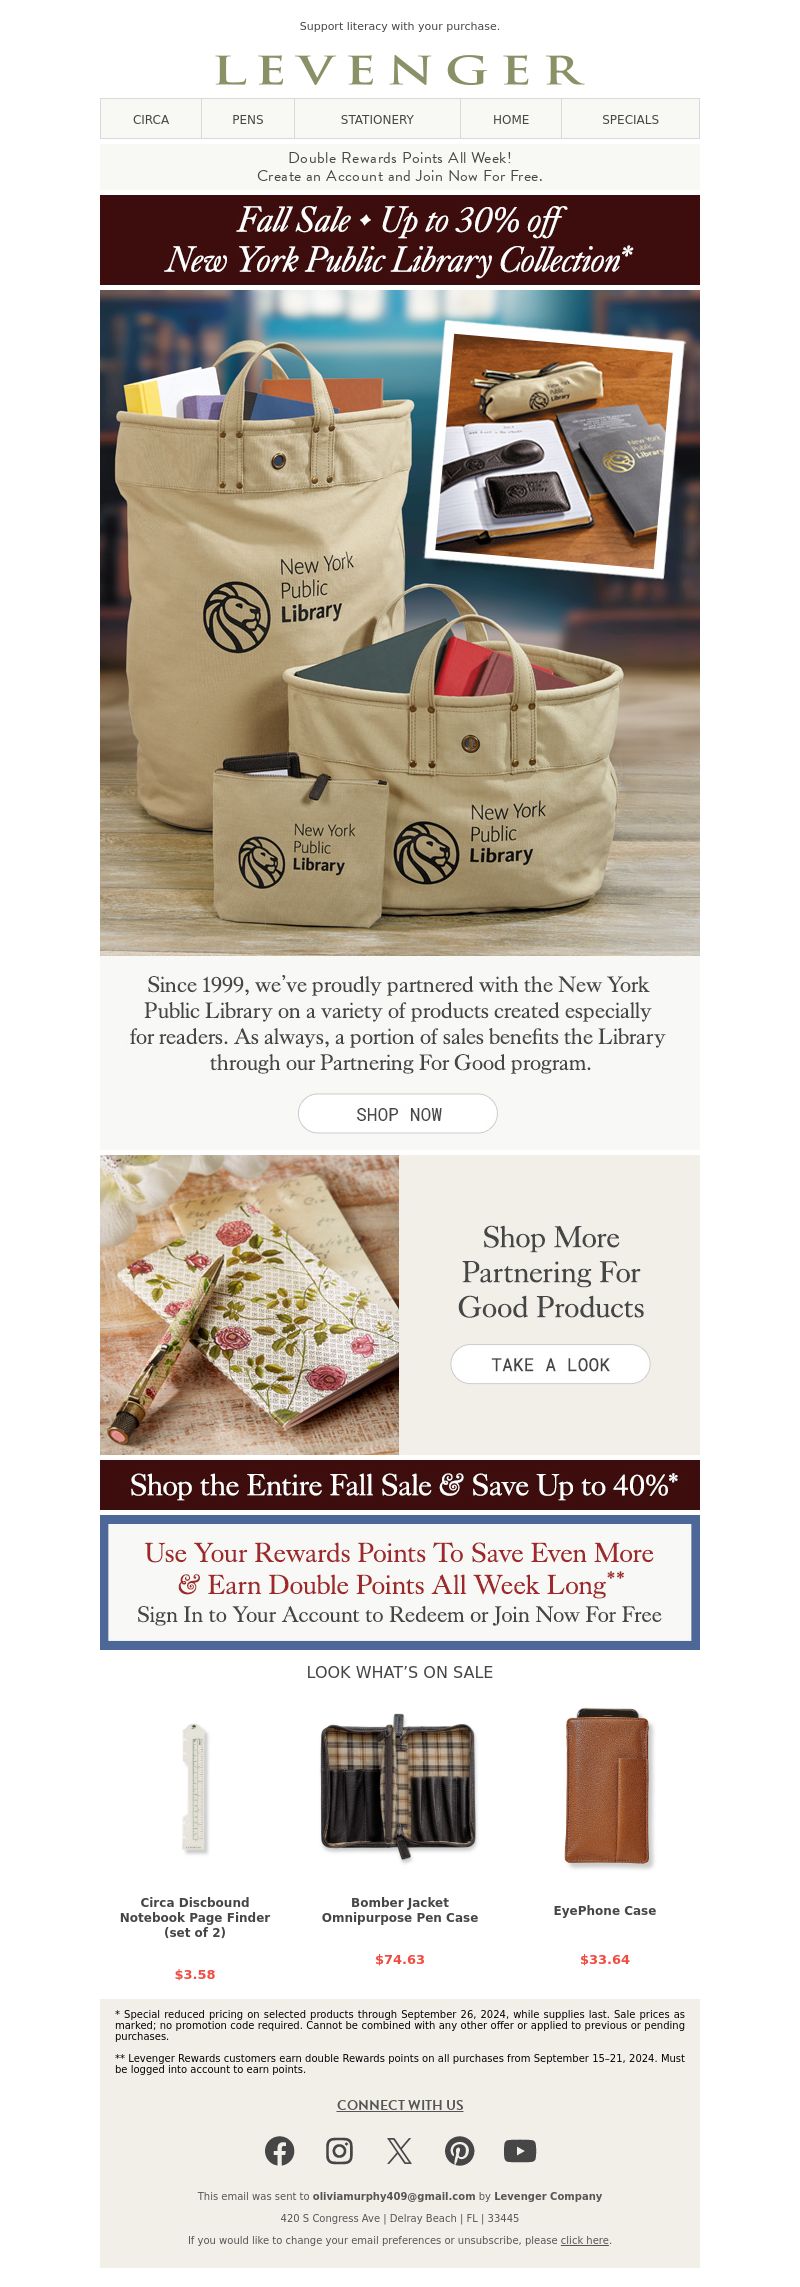Open the Pinterest icon link
800x2287 pixels.
tap(460, 2150)
